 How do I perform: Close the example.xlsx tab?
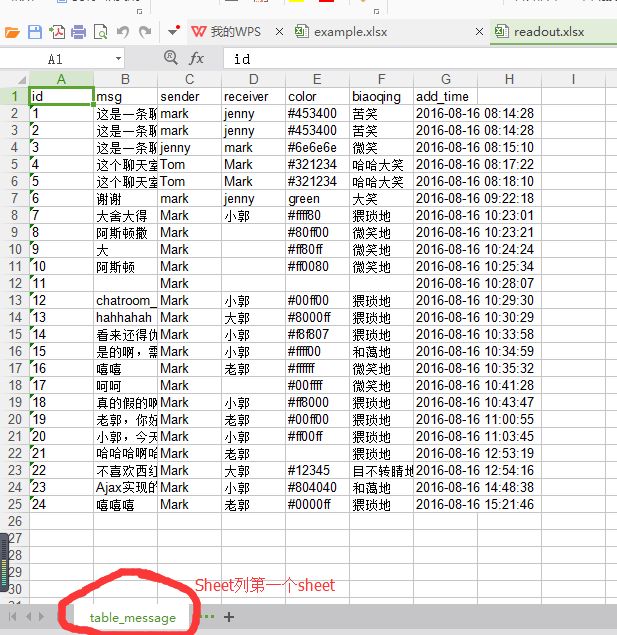(x=479, y=32)
